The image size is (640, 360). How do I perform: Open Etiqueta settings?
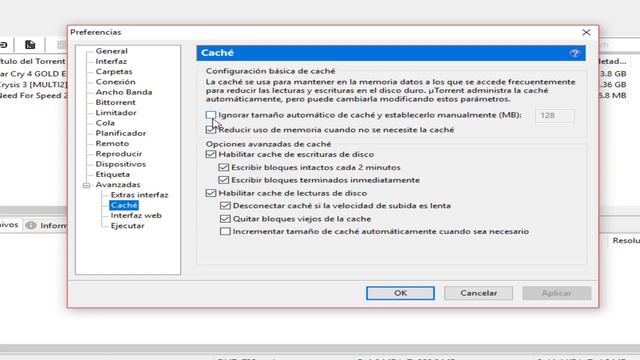click(x=113, y=174)
